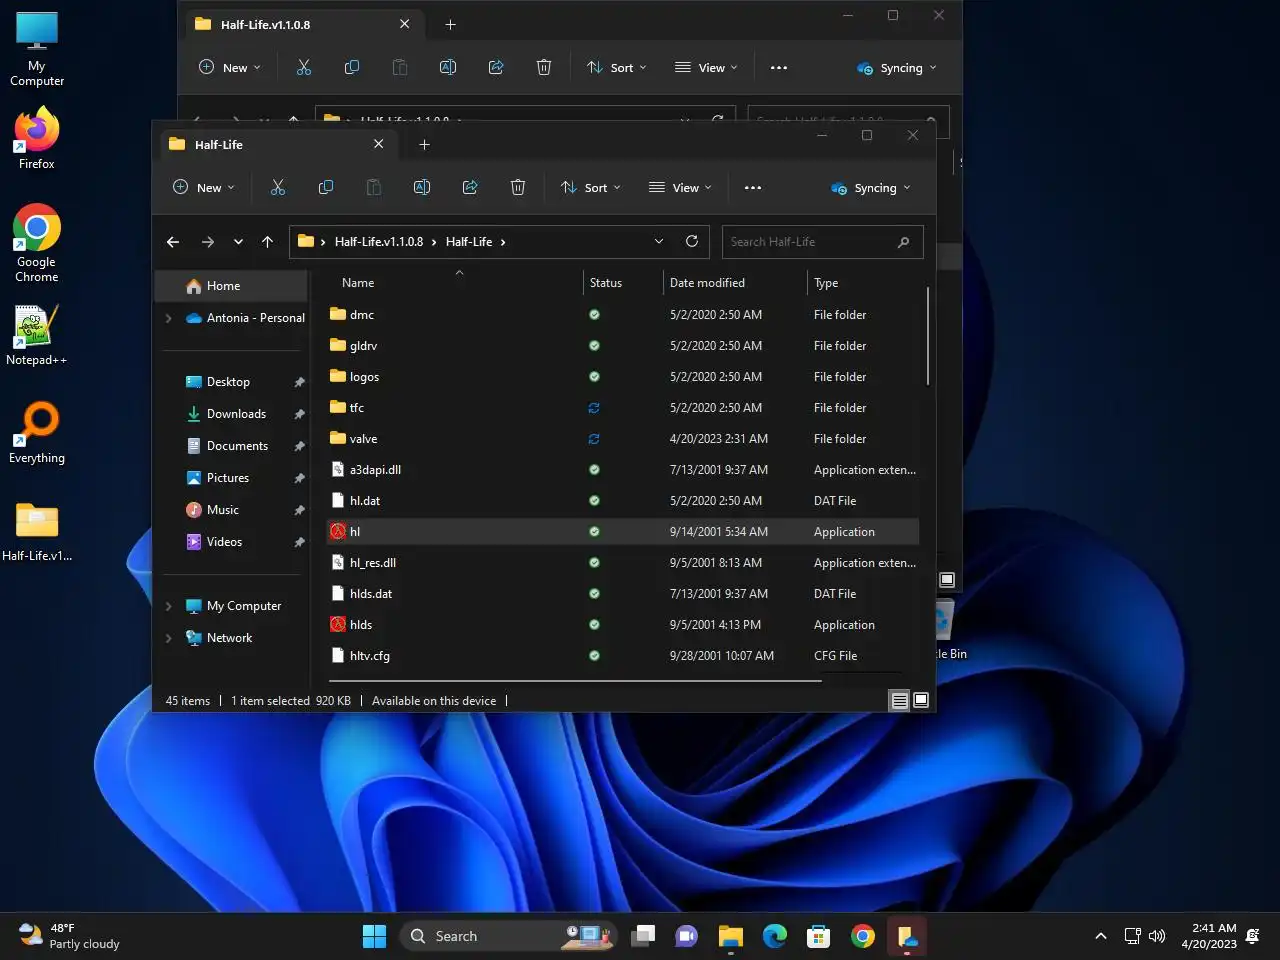Select My Computer desktop icon
Screen dimensions: 1280x960
(x=37, y=50)
